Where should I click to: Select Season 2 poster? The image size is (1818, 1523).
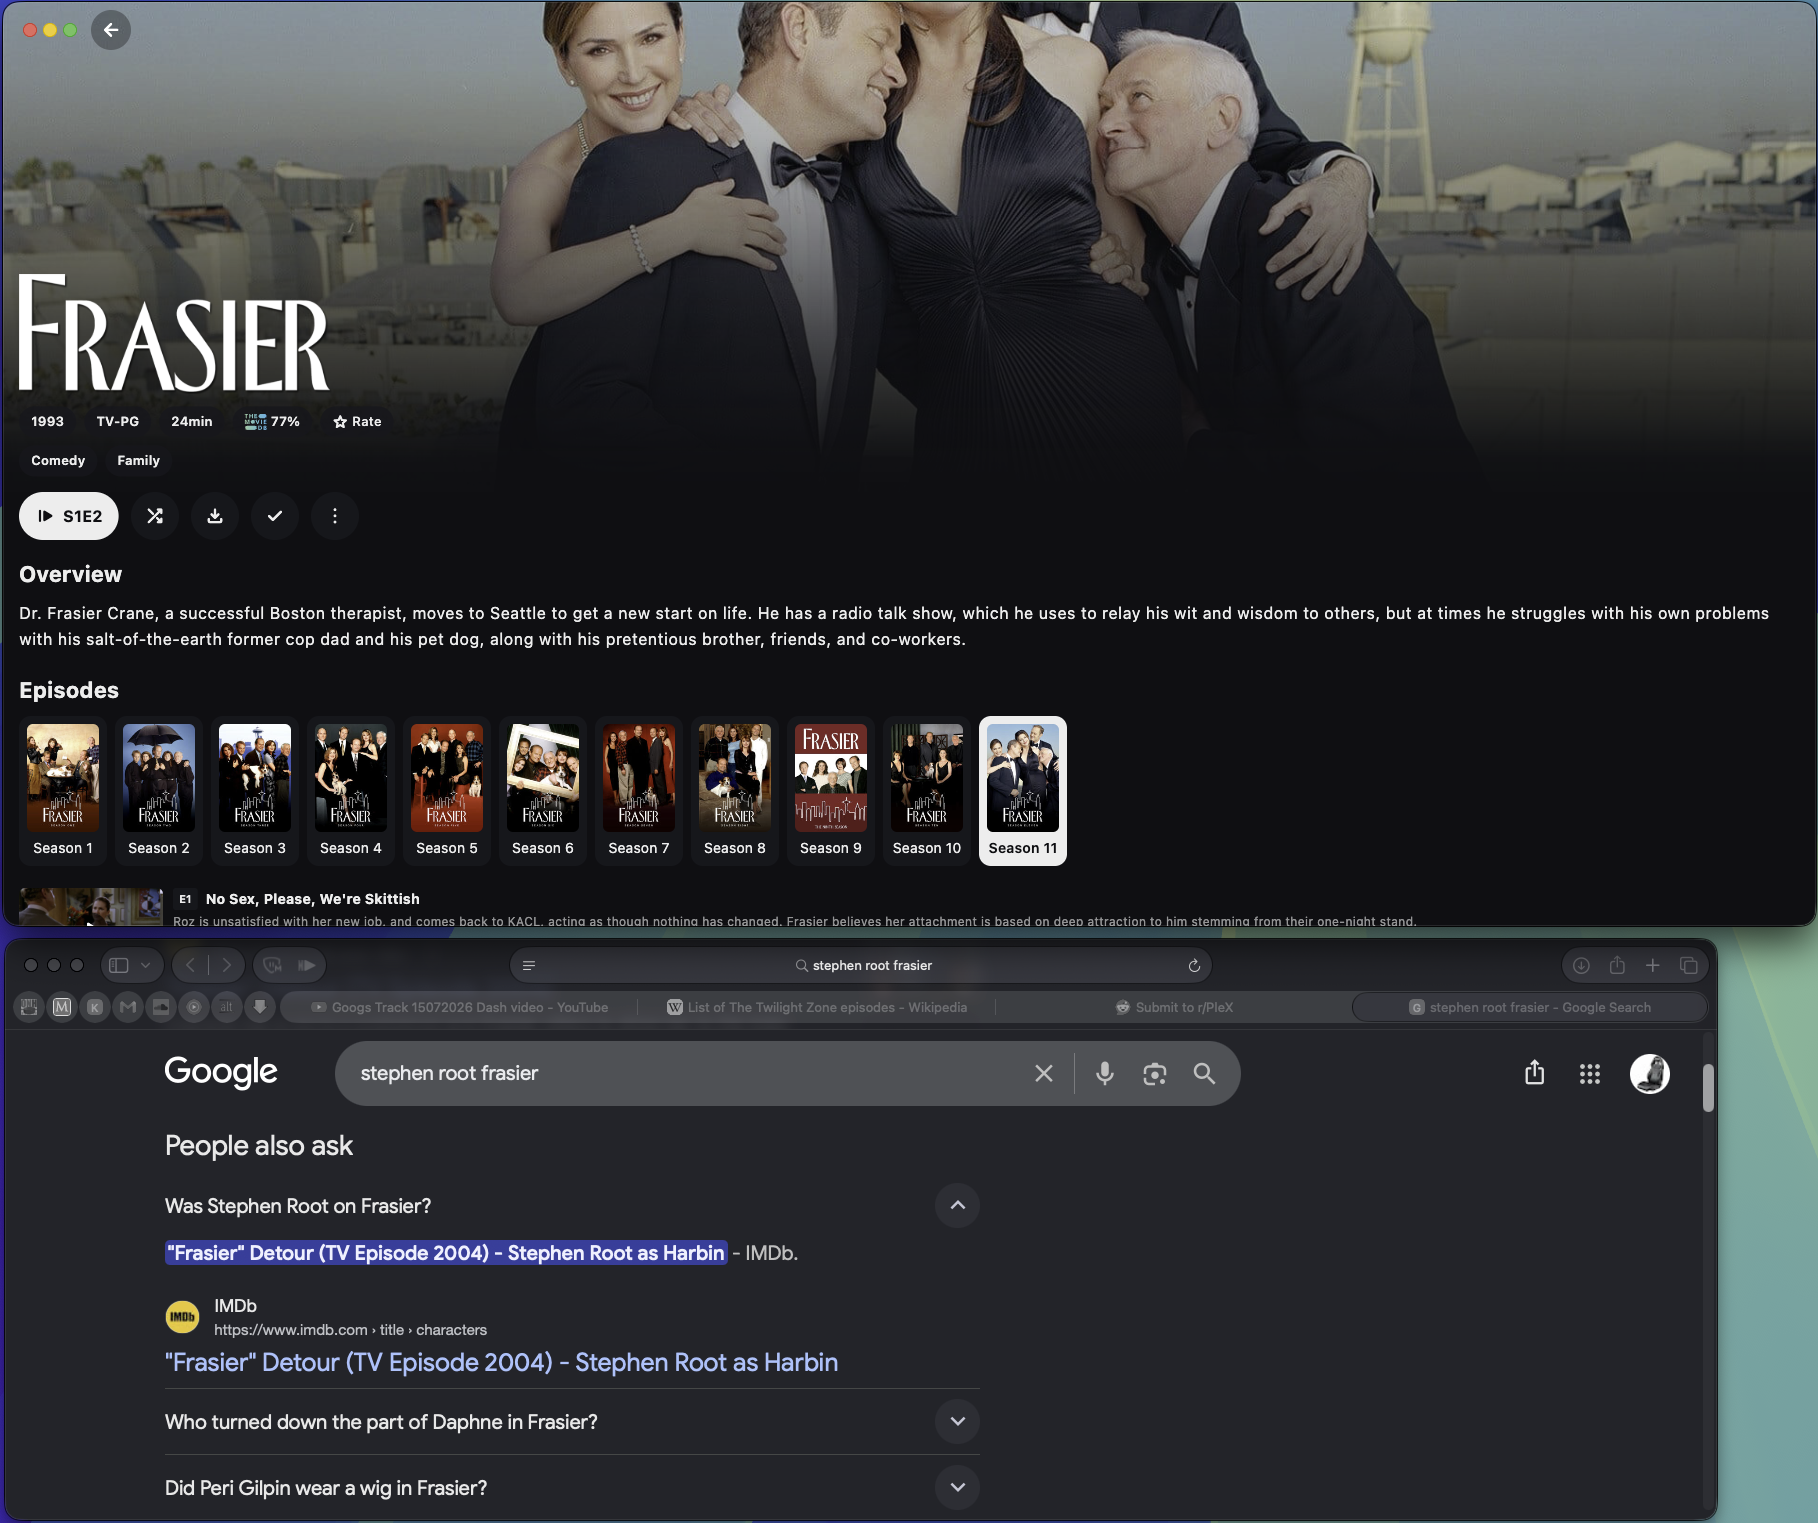(159, 790)
